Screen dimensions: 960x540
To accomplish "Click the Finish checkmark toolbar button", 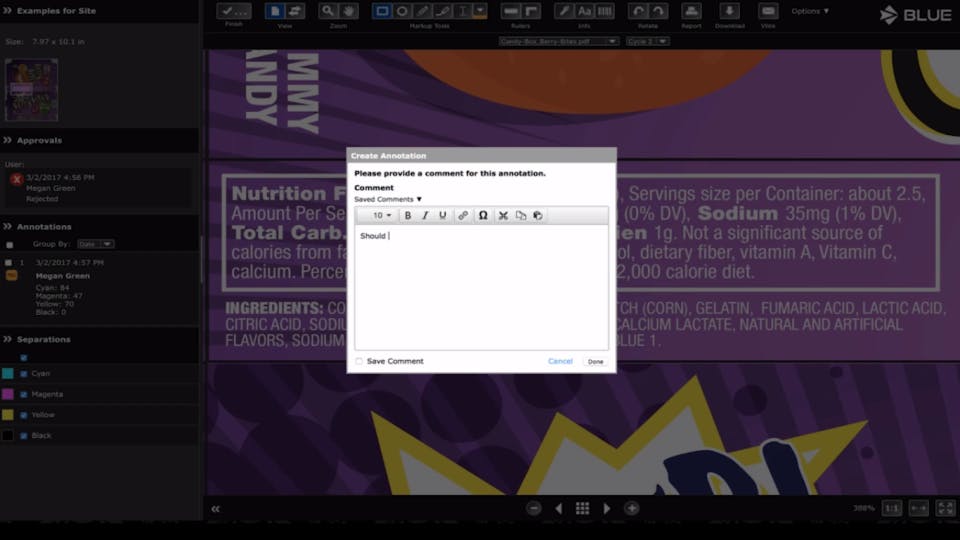I will (233, 11).
